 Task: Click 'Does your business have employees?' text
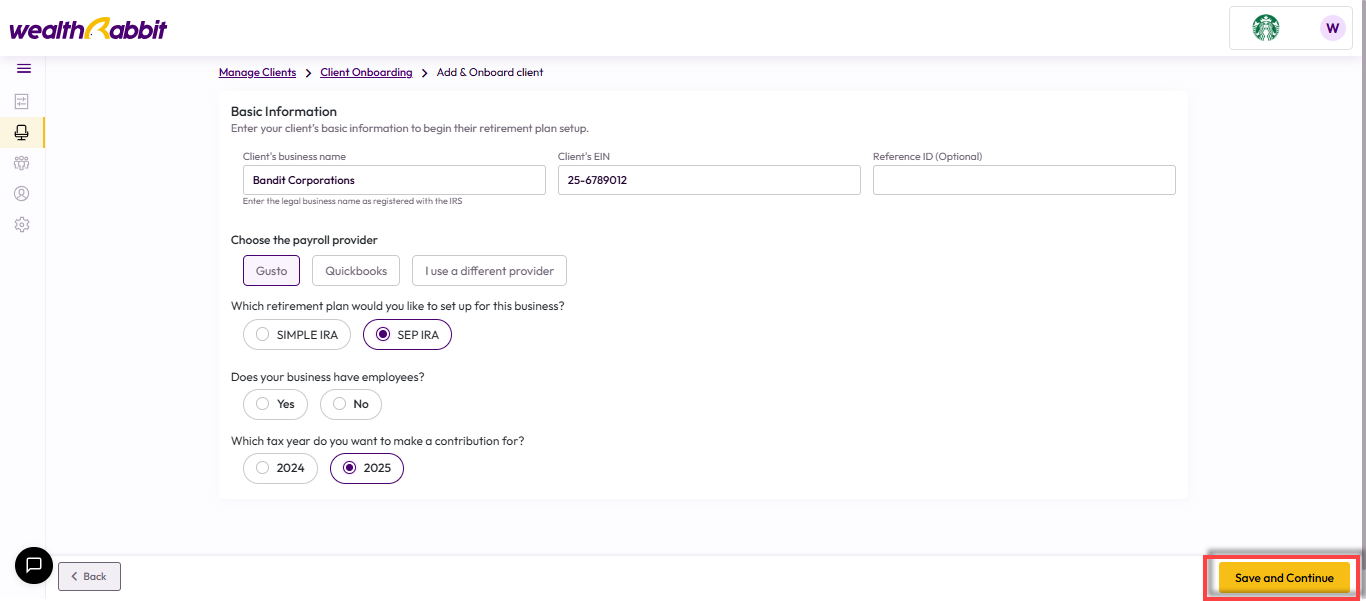pos(328,377)
